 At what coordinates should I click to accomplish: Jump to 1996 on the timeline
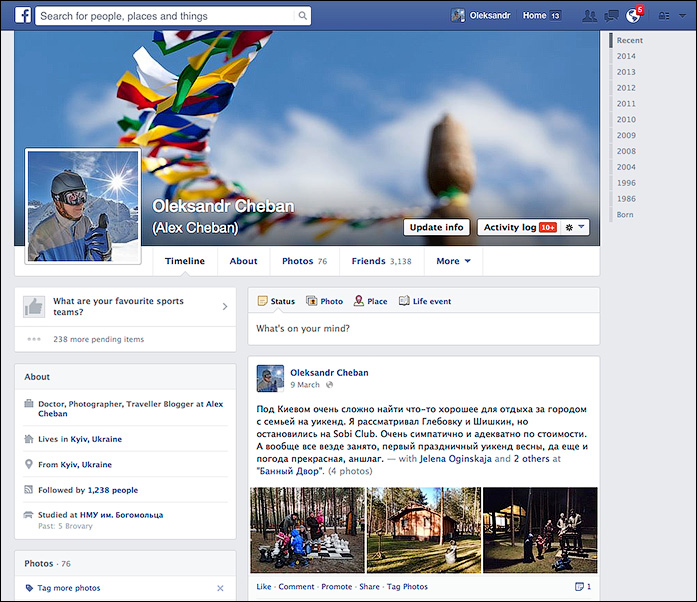626,183
